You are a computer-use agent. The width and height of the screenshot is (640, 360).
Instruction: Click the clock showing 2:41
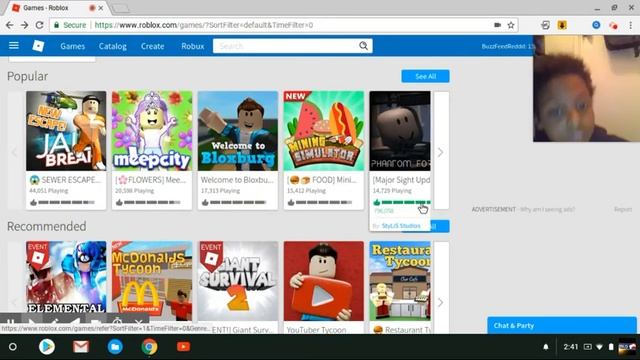[x=571, y=347]
